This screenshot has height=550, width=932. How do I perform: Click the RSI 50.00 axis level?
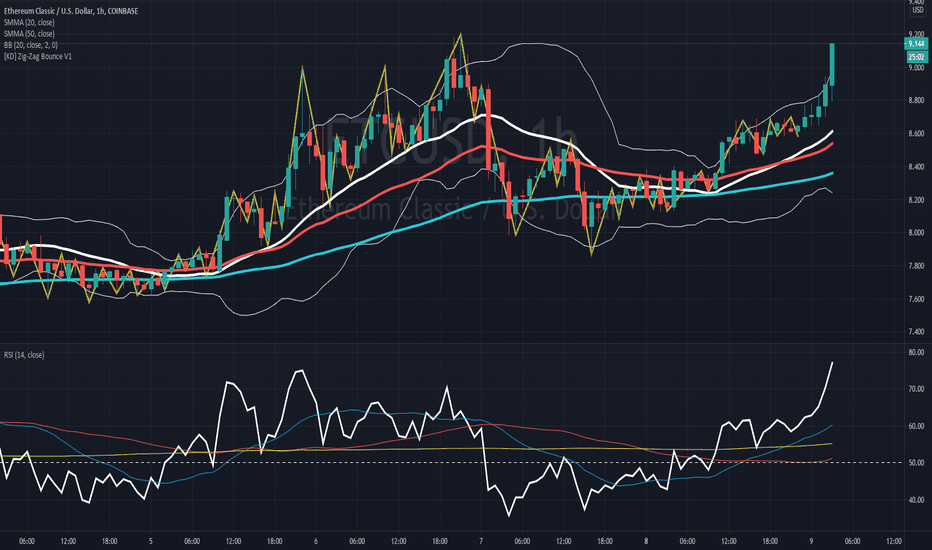916,462
